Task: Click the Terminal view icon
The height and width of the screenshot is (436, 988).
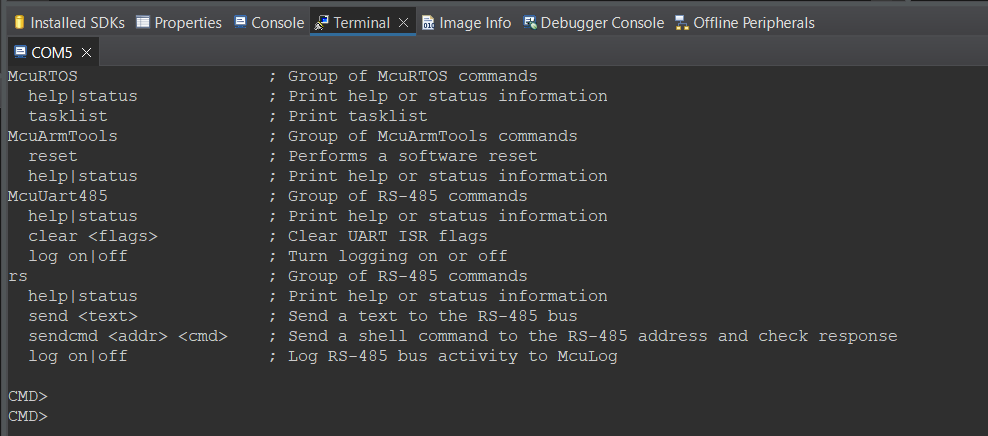Action: [x=322, y=22]
